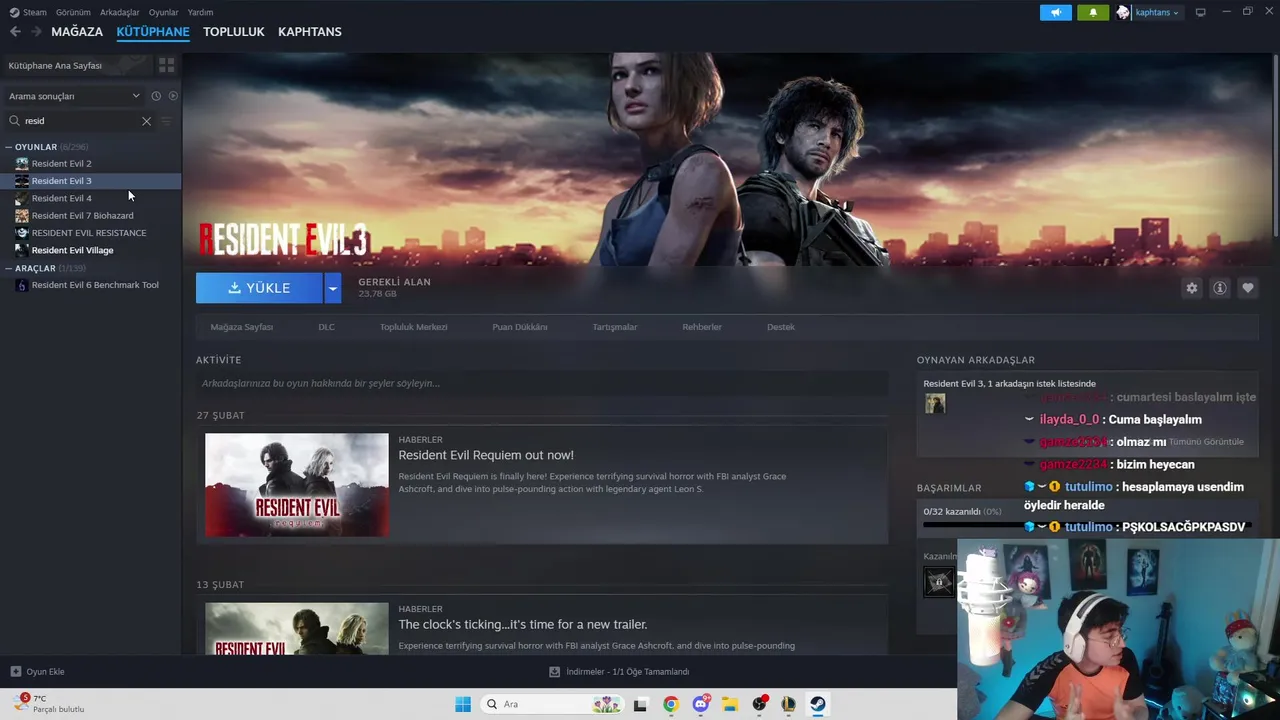The width and height of the screenshot is (1280, 720).
Task: Switch library to grid view icon
Action: pos(166,65)
